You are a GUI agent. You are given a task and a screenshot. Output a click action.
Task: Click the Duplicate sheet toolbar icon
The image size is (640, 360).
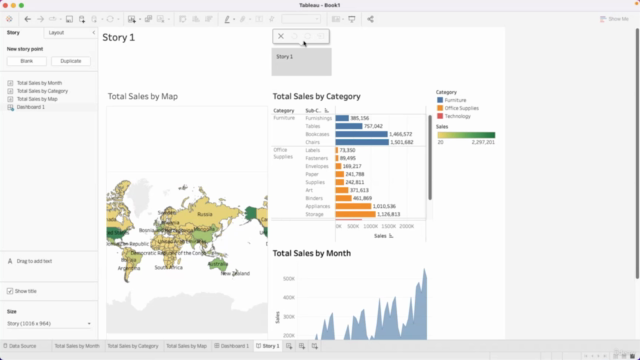[148, 19]
